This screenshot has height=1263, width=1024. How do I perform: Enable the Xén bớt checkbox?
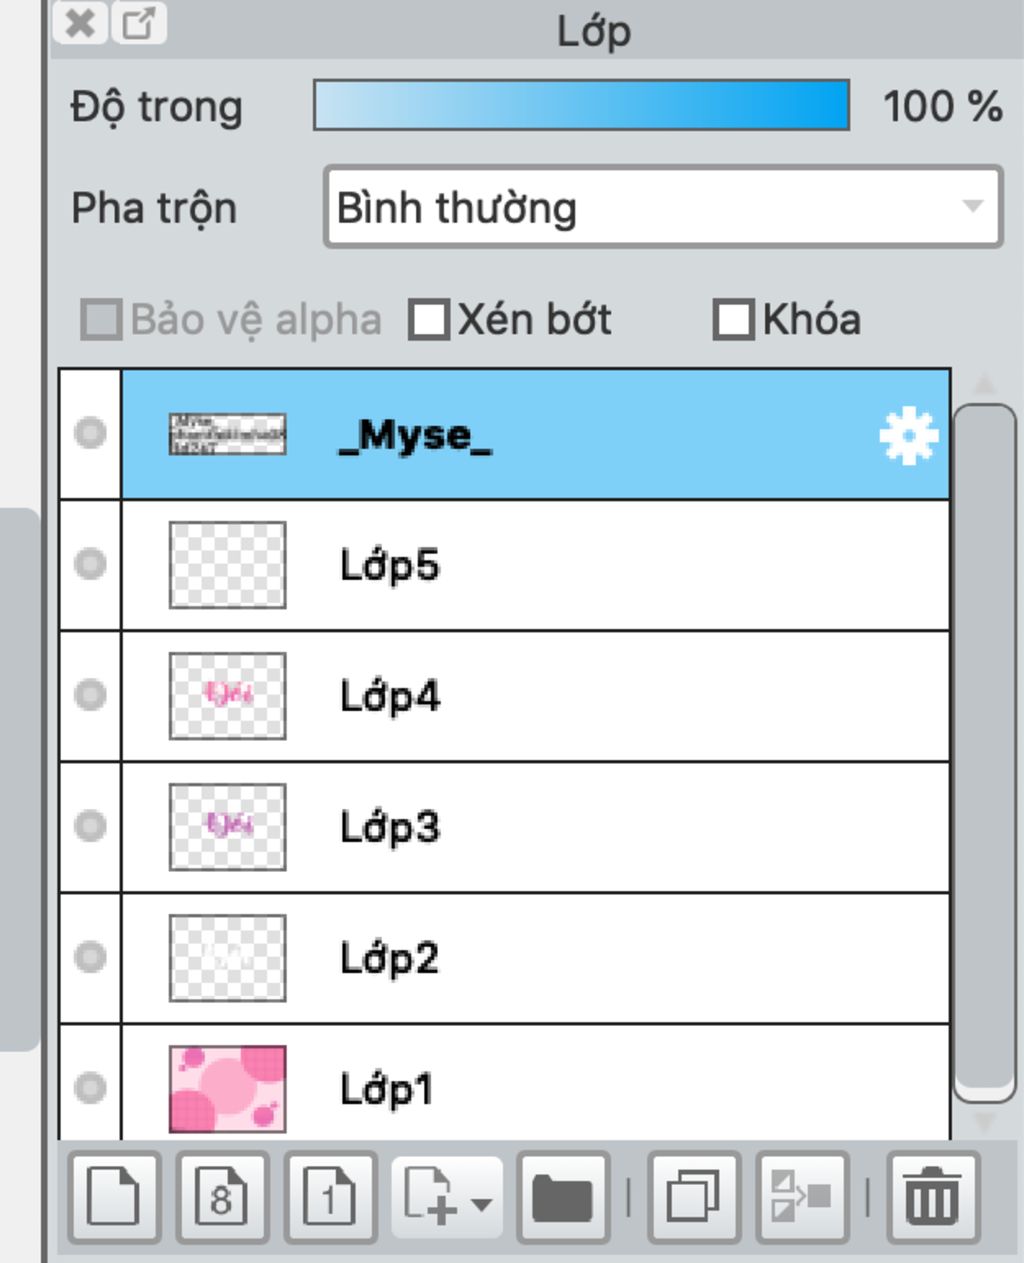tap(430, 320)
